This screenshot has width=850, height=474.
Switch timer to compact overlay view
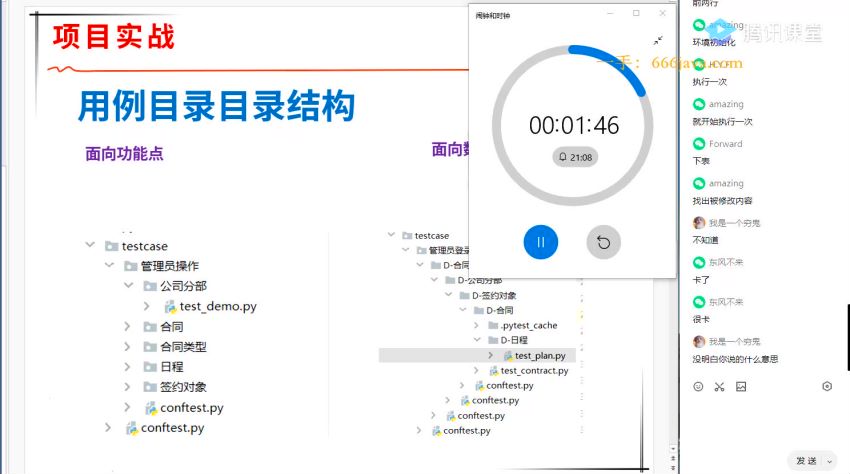tap(658, 40)
